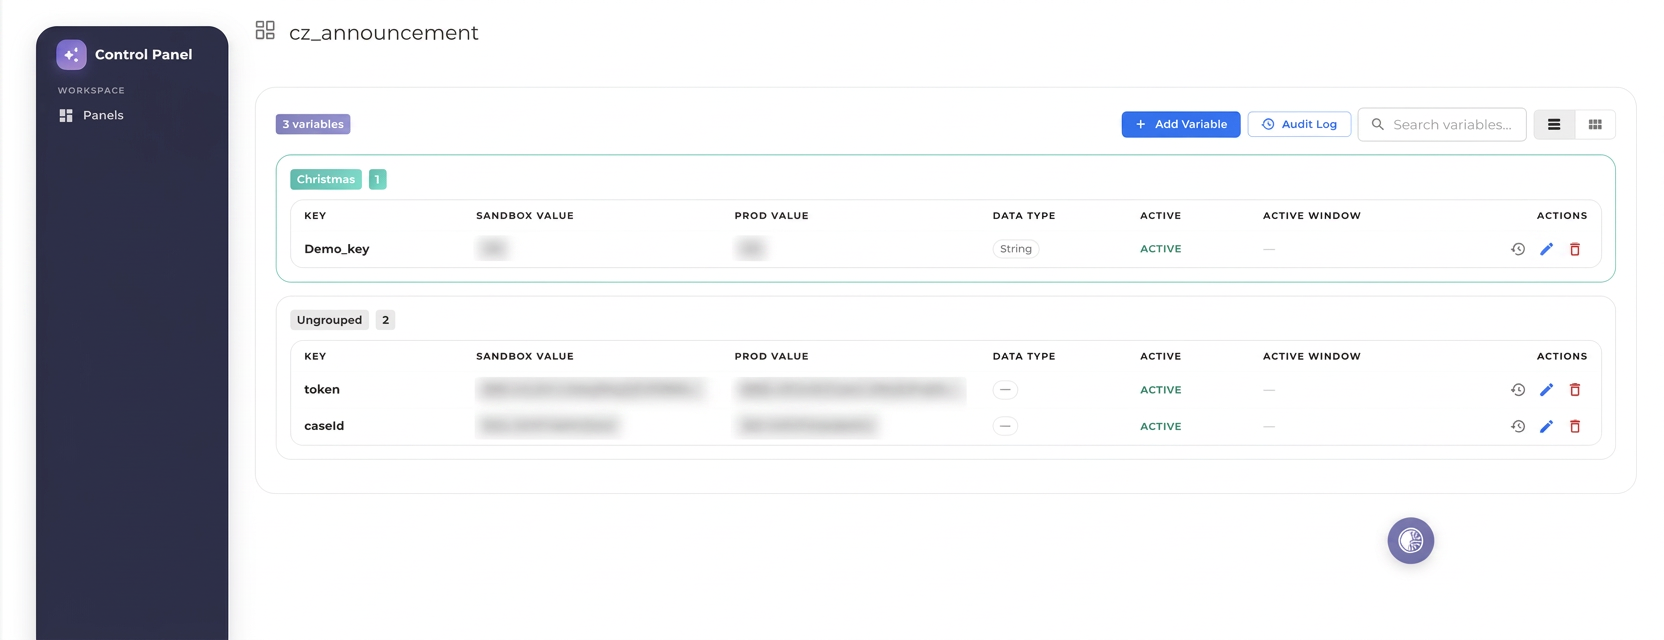
Task: Delete the caseId variable
Action: click(1575, 426)
